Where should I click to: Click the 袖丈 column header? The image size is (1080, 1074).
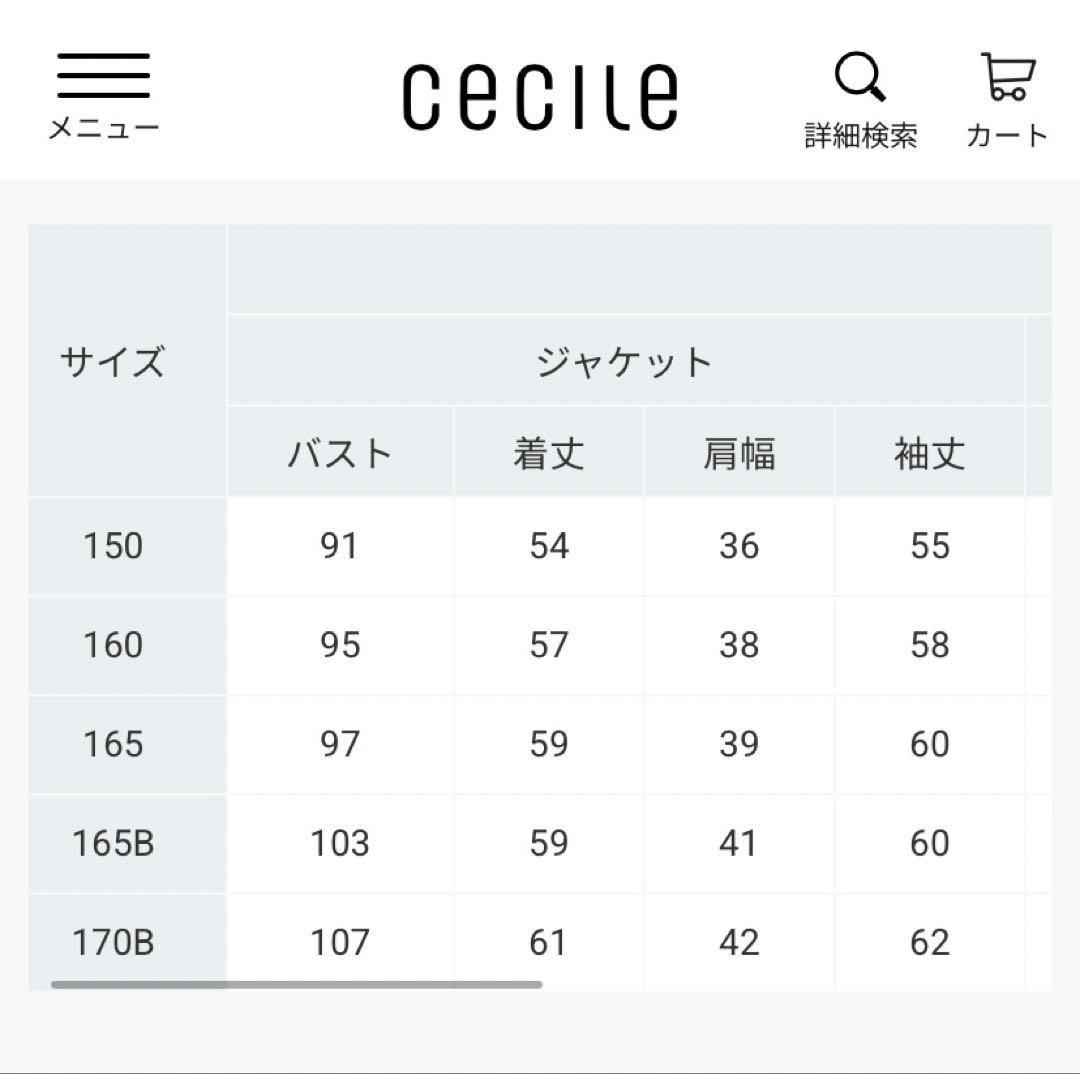coord(930,451)
